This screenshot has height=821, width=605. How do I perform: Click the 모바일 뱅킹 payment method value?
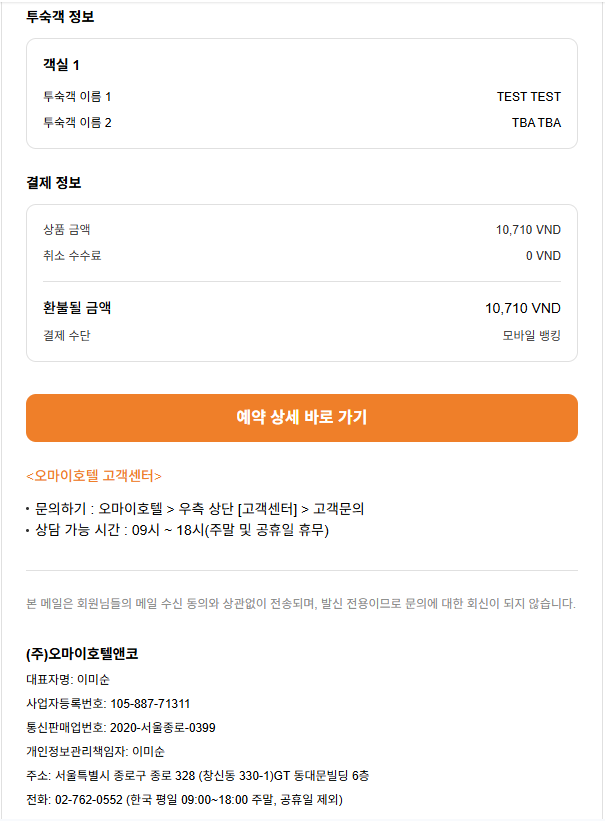click(531, 335)
